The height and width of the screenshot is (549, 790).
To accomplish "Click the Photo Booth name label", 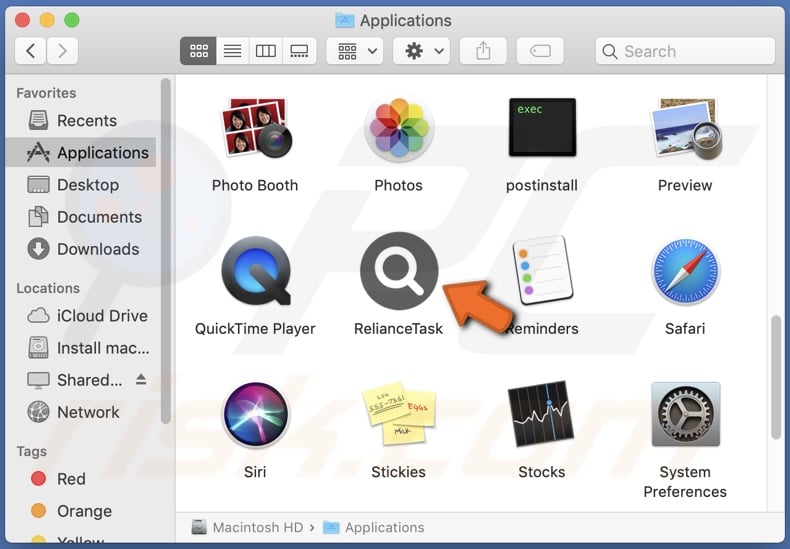I will (255, 185).
